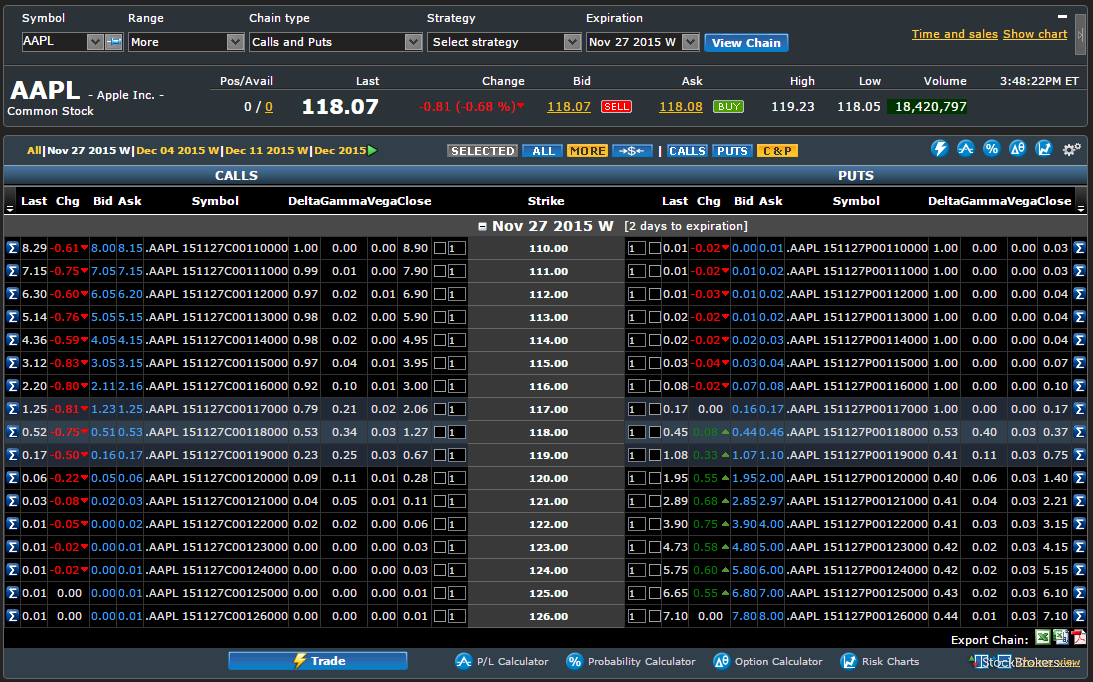
Task: Click the lightning bolt trade icon in the top-right toolbar
Action: [939, 149]
